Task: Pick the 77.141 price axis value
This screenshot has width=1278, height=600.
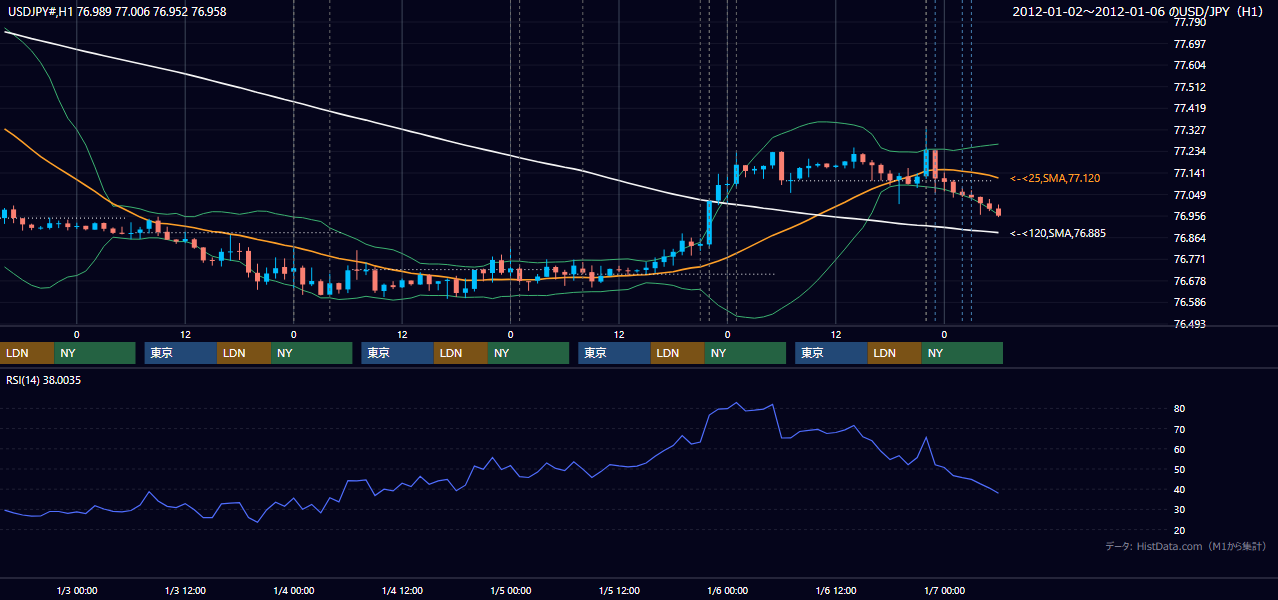Action: coord(1190,173)
